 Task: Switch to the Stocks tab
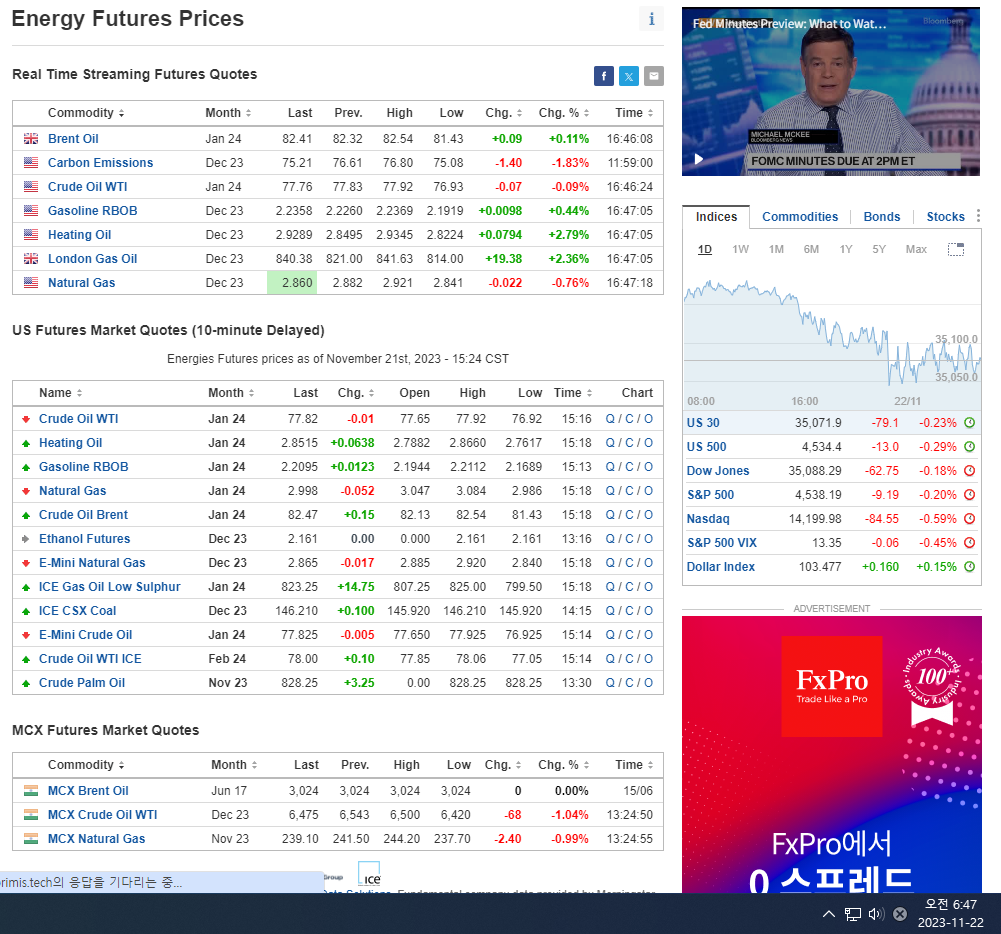[x=945, y=216]
